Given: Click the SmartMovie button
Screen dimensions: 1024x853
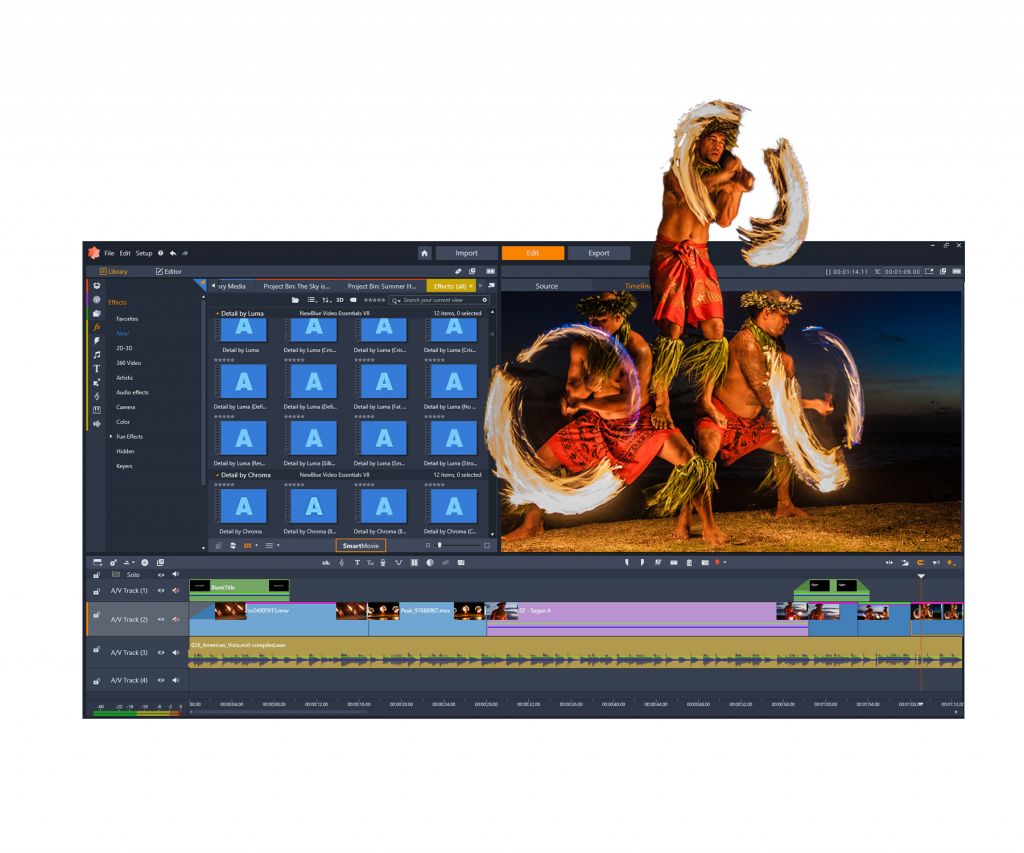Looking at the screenshot, I should pyautogui.click(x=360, y=546).
